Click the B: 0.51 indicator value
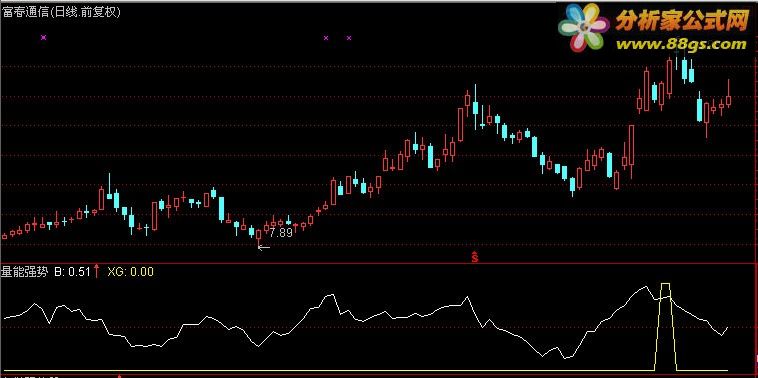Viewport: 758px width, 378px height. click(73, 272)
